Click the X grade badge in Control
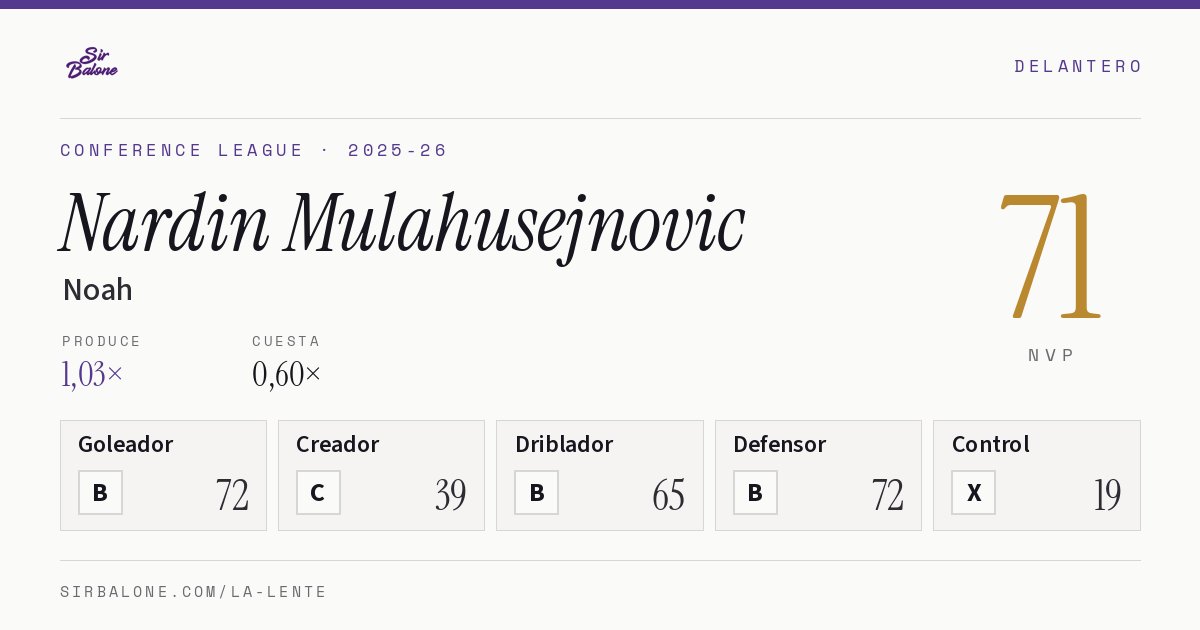Viewport: 1200px width, 630px height. tap(973, 493)
